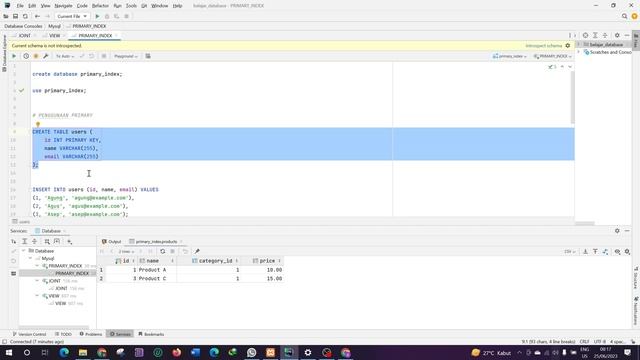Viewport: 640px width, 360px height.
Task: Execute the SQL statement with the green run arrow in the editor toolbar
Action: [14, 56]
